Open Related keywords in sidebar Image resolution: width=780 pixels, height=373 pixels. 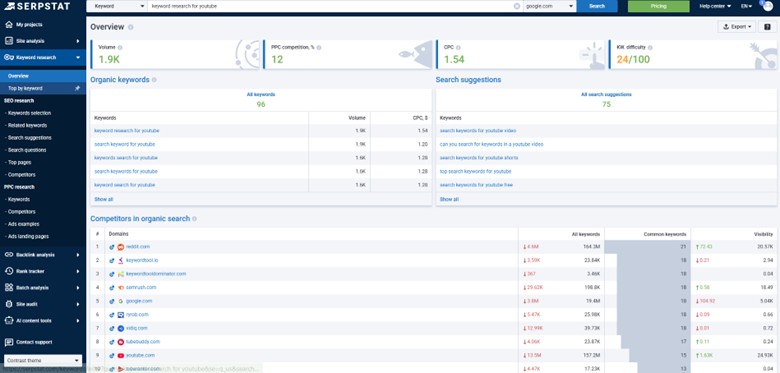[26, 125]
